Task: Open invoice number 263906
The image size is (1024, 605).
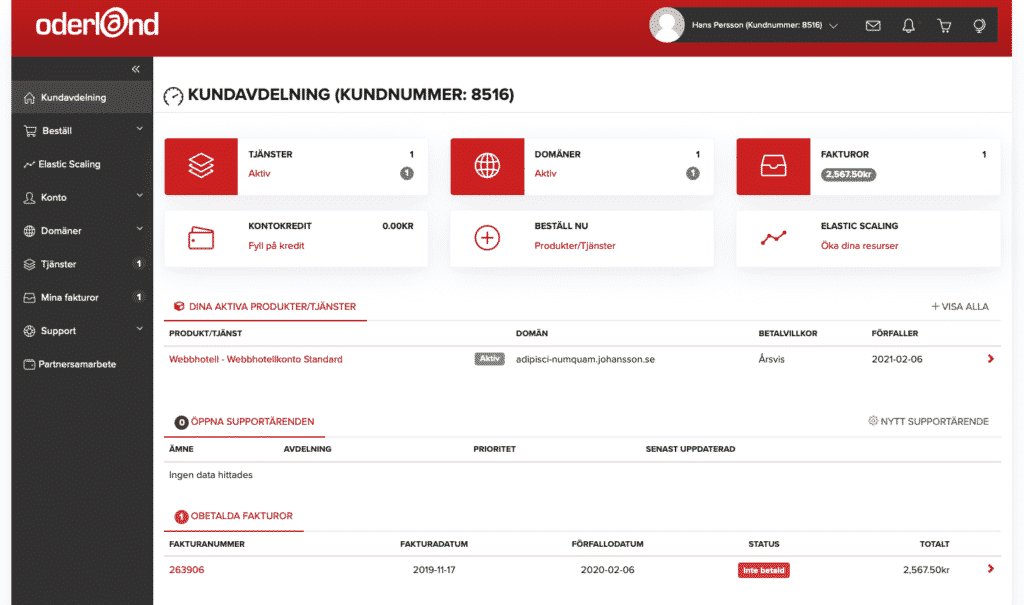Action: pyautogui.click(x=186, y=570)
